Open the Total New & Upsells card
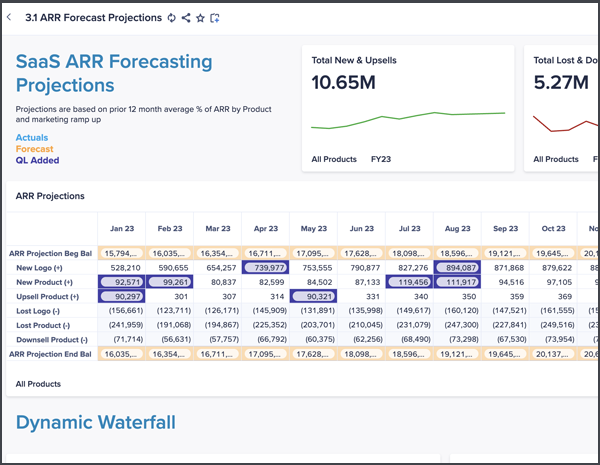The width and height of the screenshot is (600, 465). pos(408,108)
